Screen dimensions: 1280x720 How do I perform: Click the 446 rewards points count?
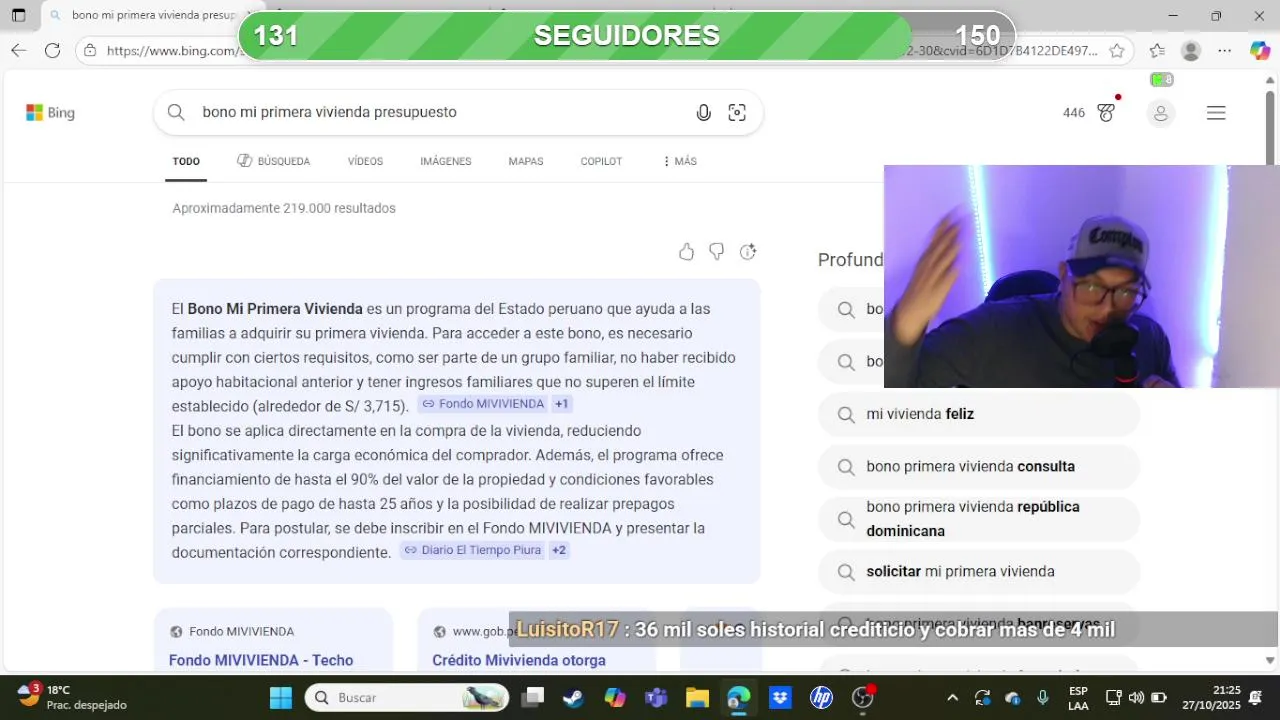(x=1074, y=113)
